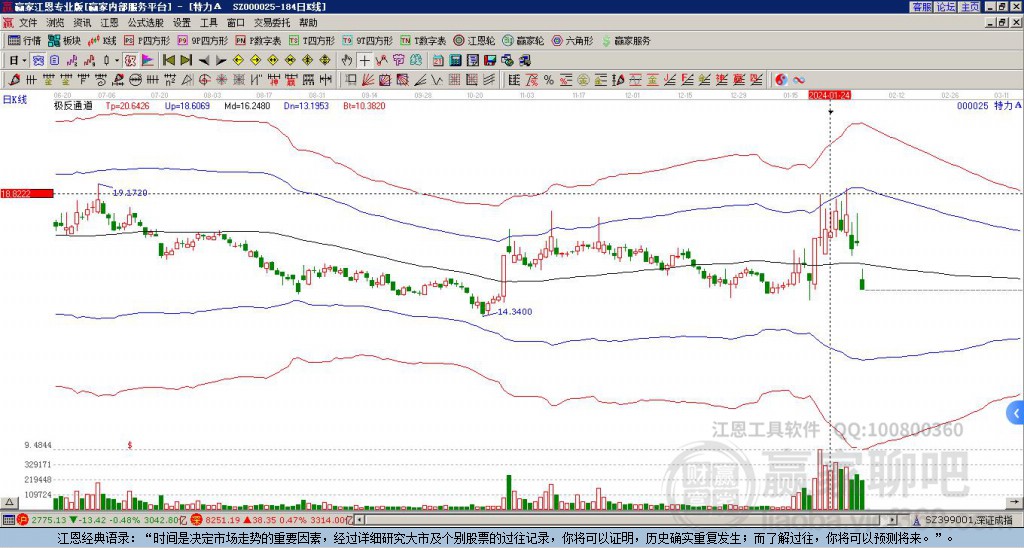Open the 设置 menu
Screen dimensions: 1024x548
(182, 22)
